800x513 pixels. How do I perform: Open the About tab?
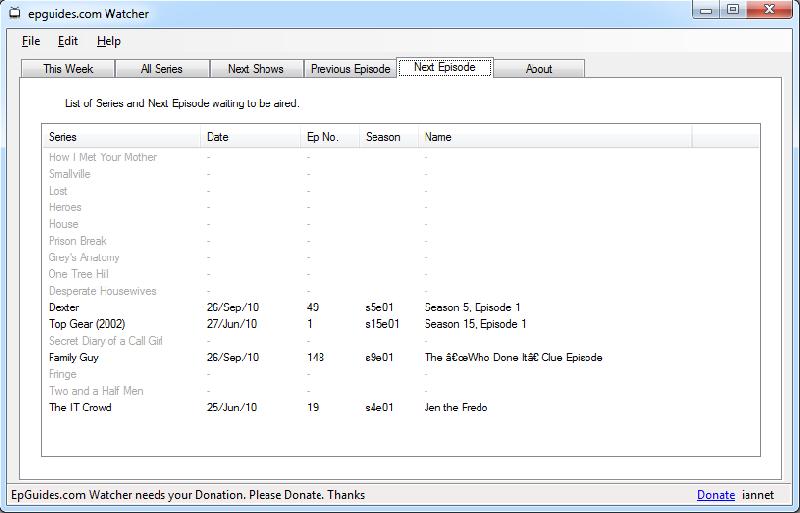tap(539, 69)
